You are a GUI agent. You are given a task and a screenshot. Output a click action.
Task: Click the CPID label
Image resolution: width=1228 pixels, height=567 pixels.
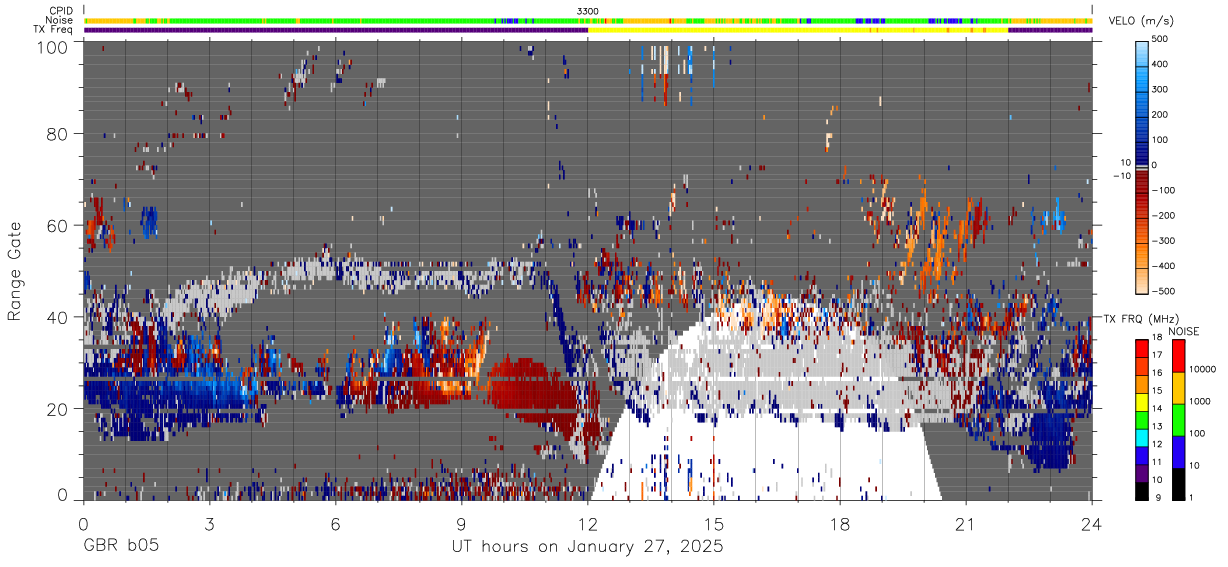tap(60, 10)
